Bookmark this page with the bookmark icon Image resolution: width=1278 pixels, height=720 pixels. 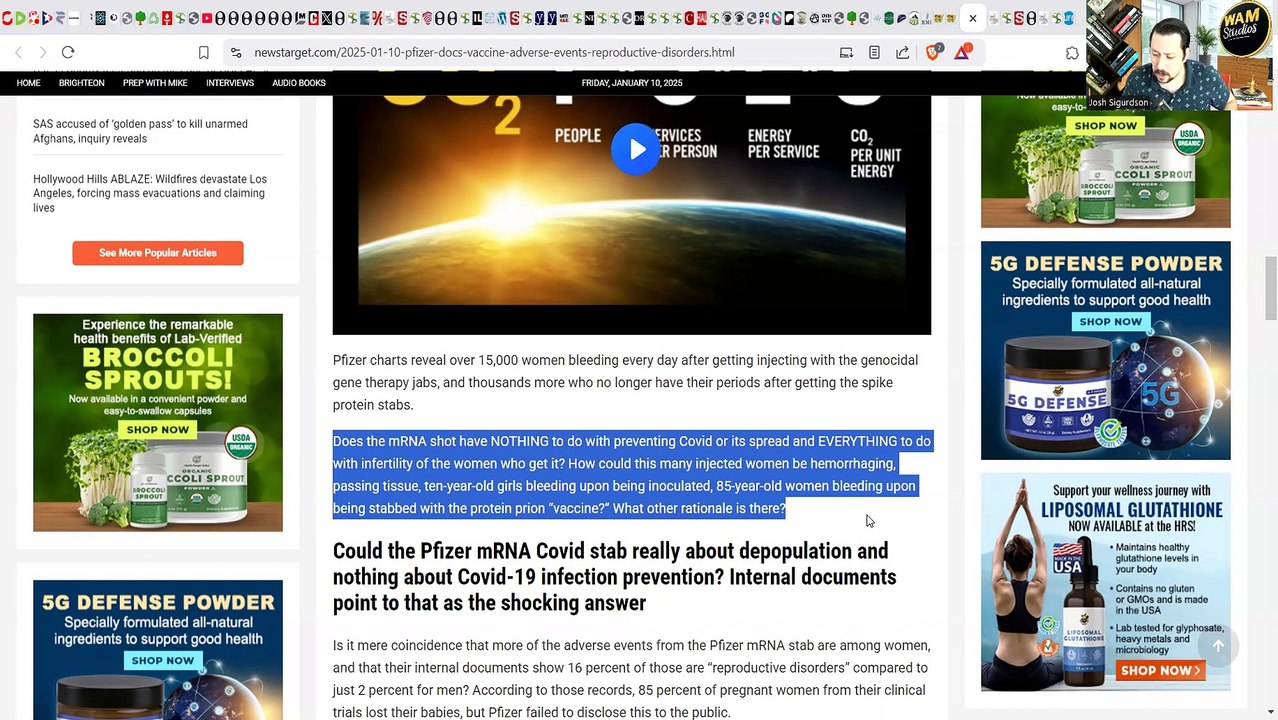click(204, 52)
